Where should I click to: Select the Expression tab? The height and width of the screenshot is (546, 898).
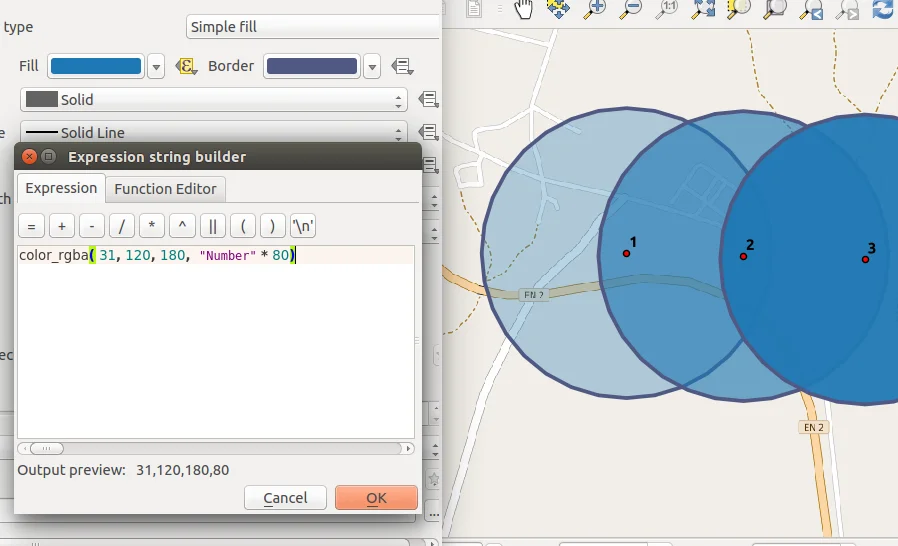[x=61, y=188]
